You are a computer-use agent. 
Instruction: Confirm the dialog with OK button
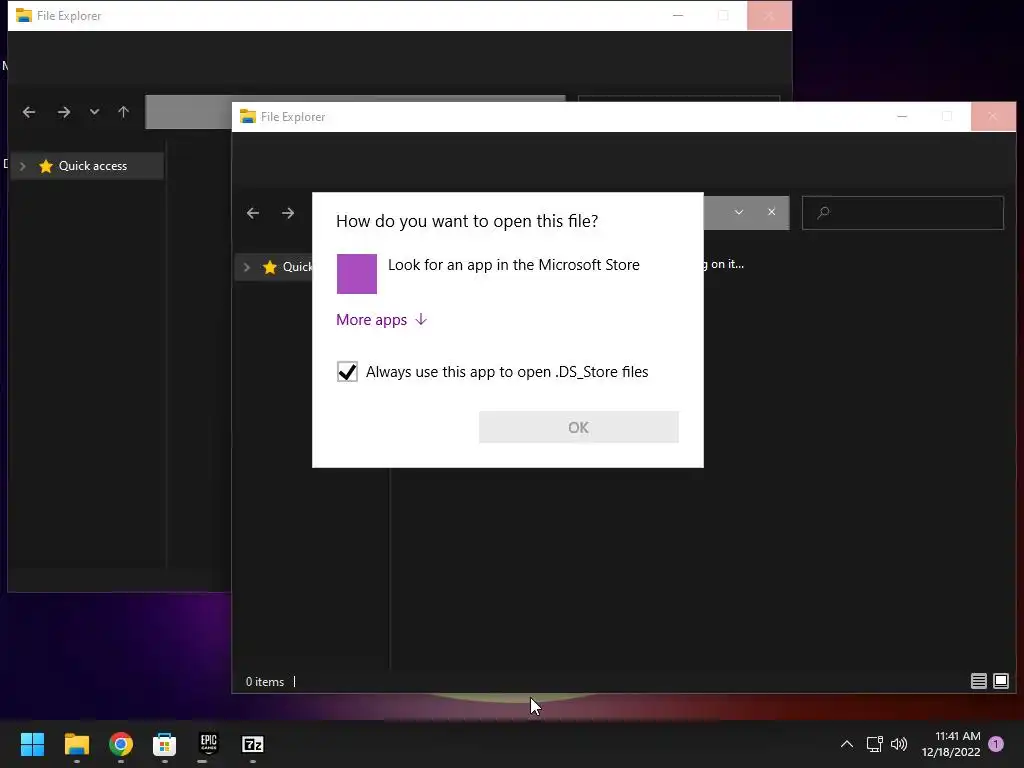point(579,427)
